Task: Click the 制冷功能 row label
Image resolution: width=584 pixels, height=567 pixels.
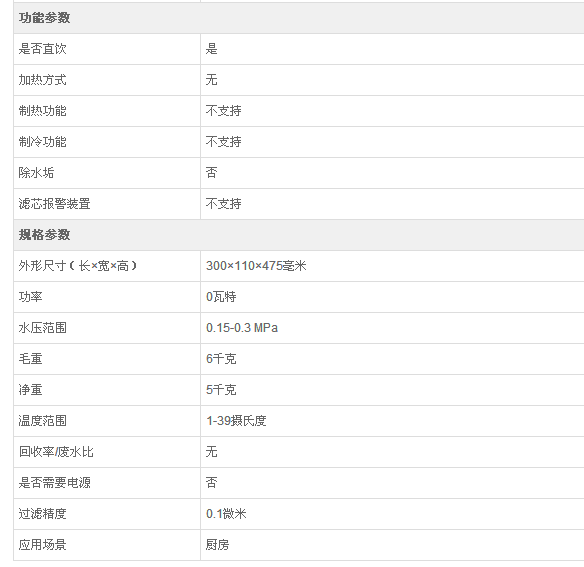Action: 42,142
